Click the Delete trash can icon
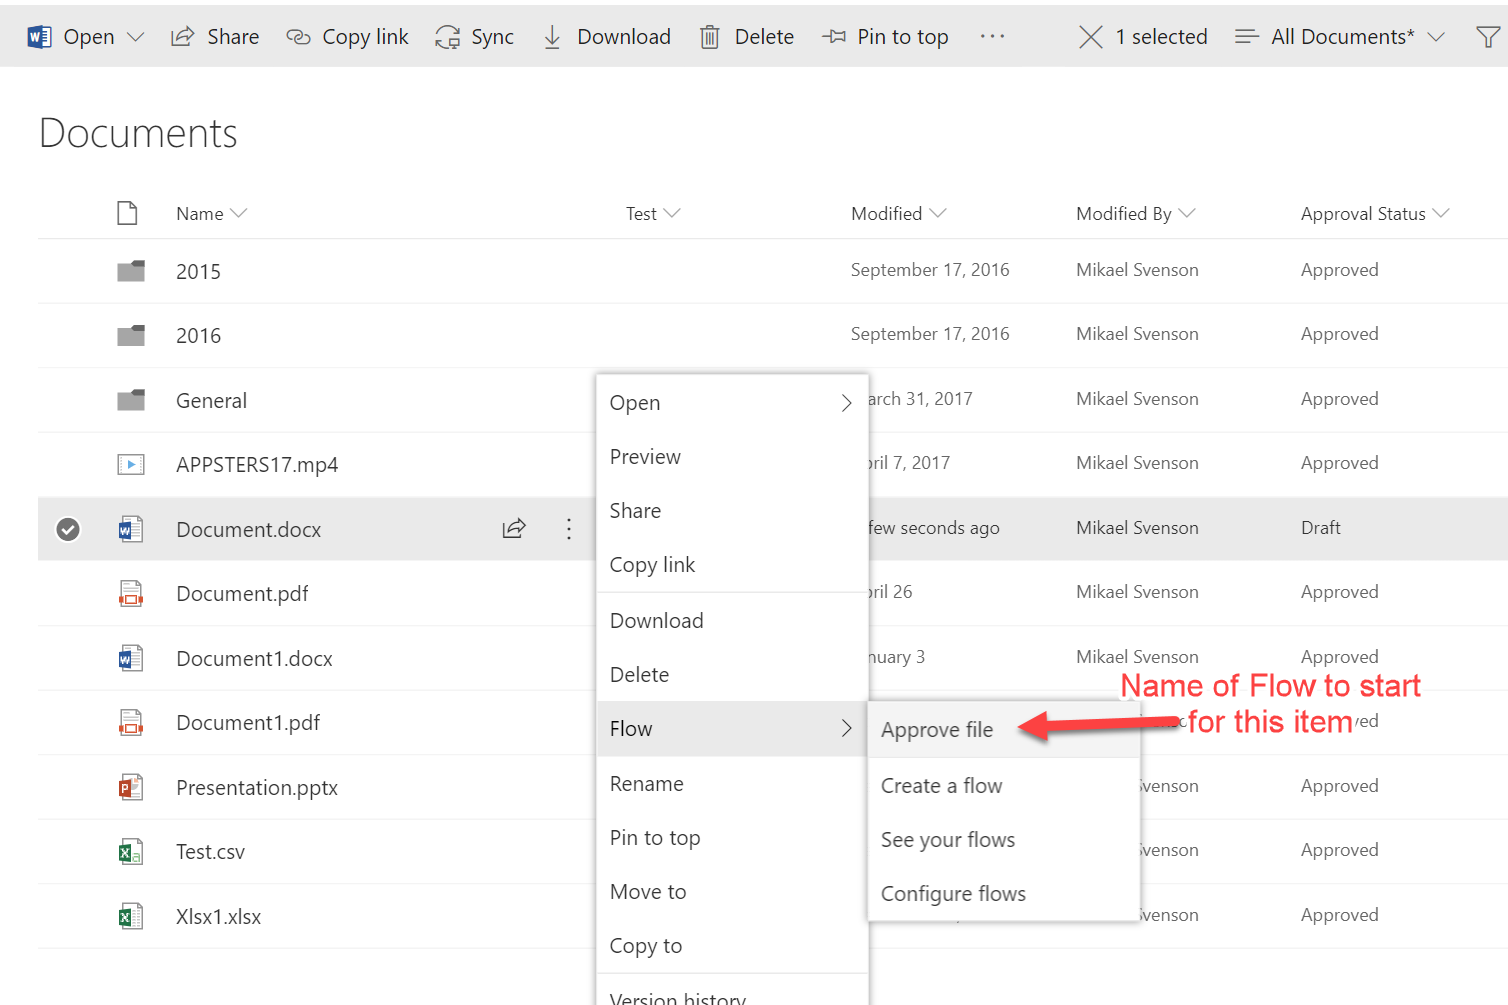This screenshot has height=1005, width=1508. point(709,37)
